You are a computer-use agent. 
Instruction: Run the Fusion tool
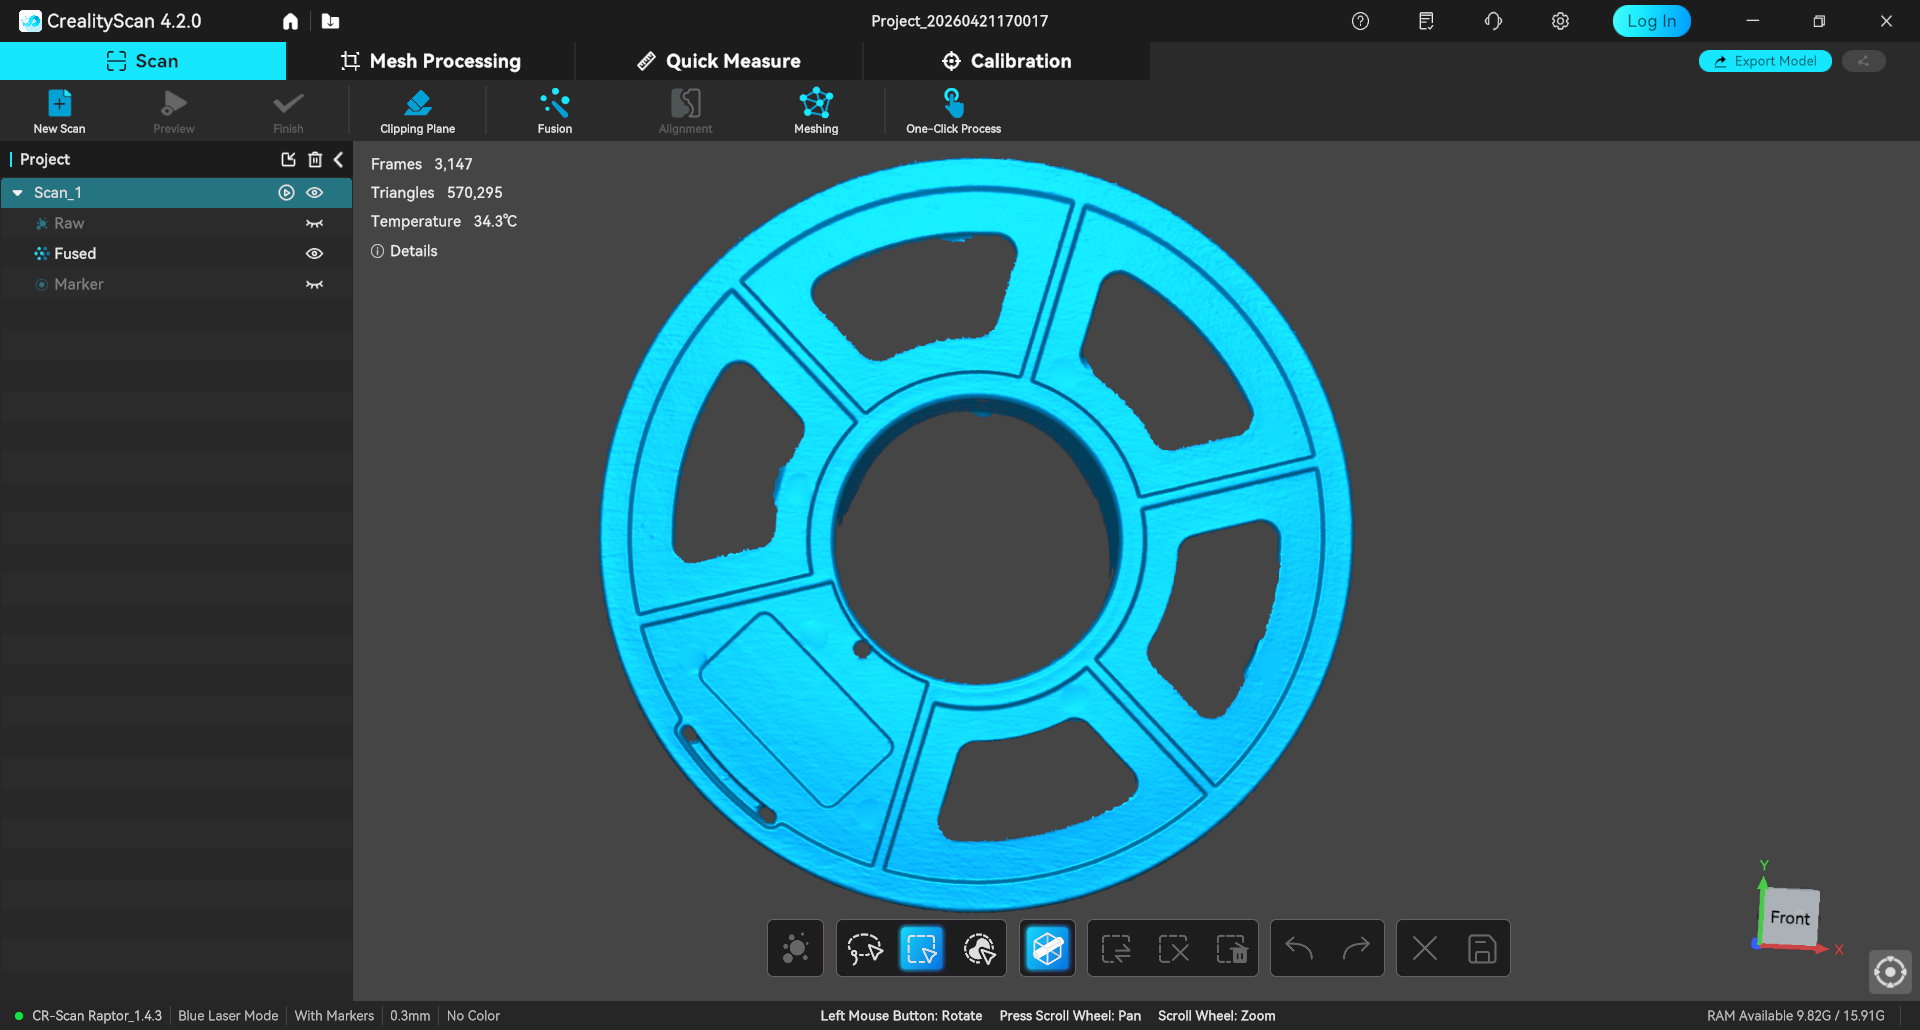(x=554, y=111)
